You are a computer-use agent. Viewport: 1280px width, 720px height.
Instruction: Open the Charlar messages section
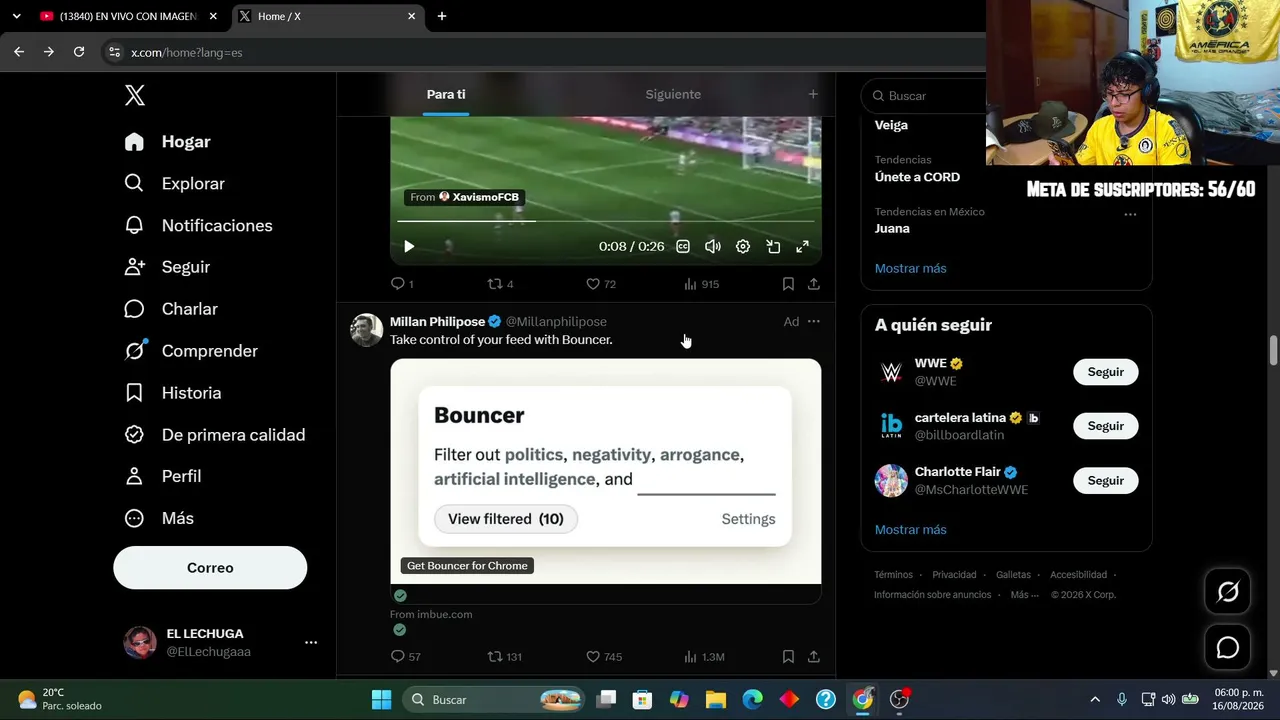[x=170, y=309]
